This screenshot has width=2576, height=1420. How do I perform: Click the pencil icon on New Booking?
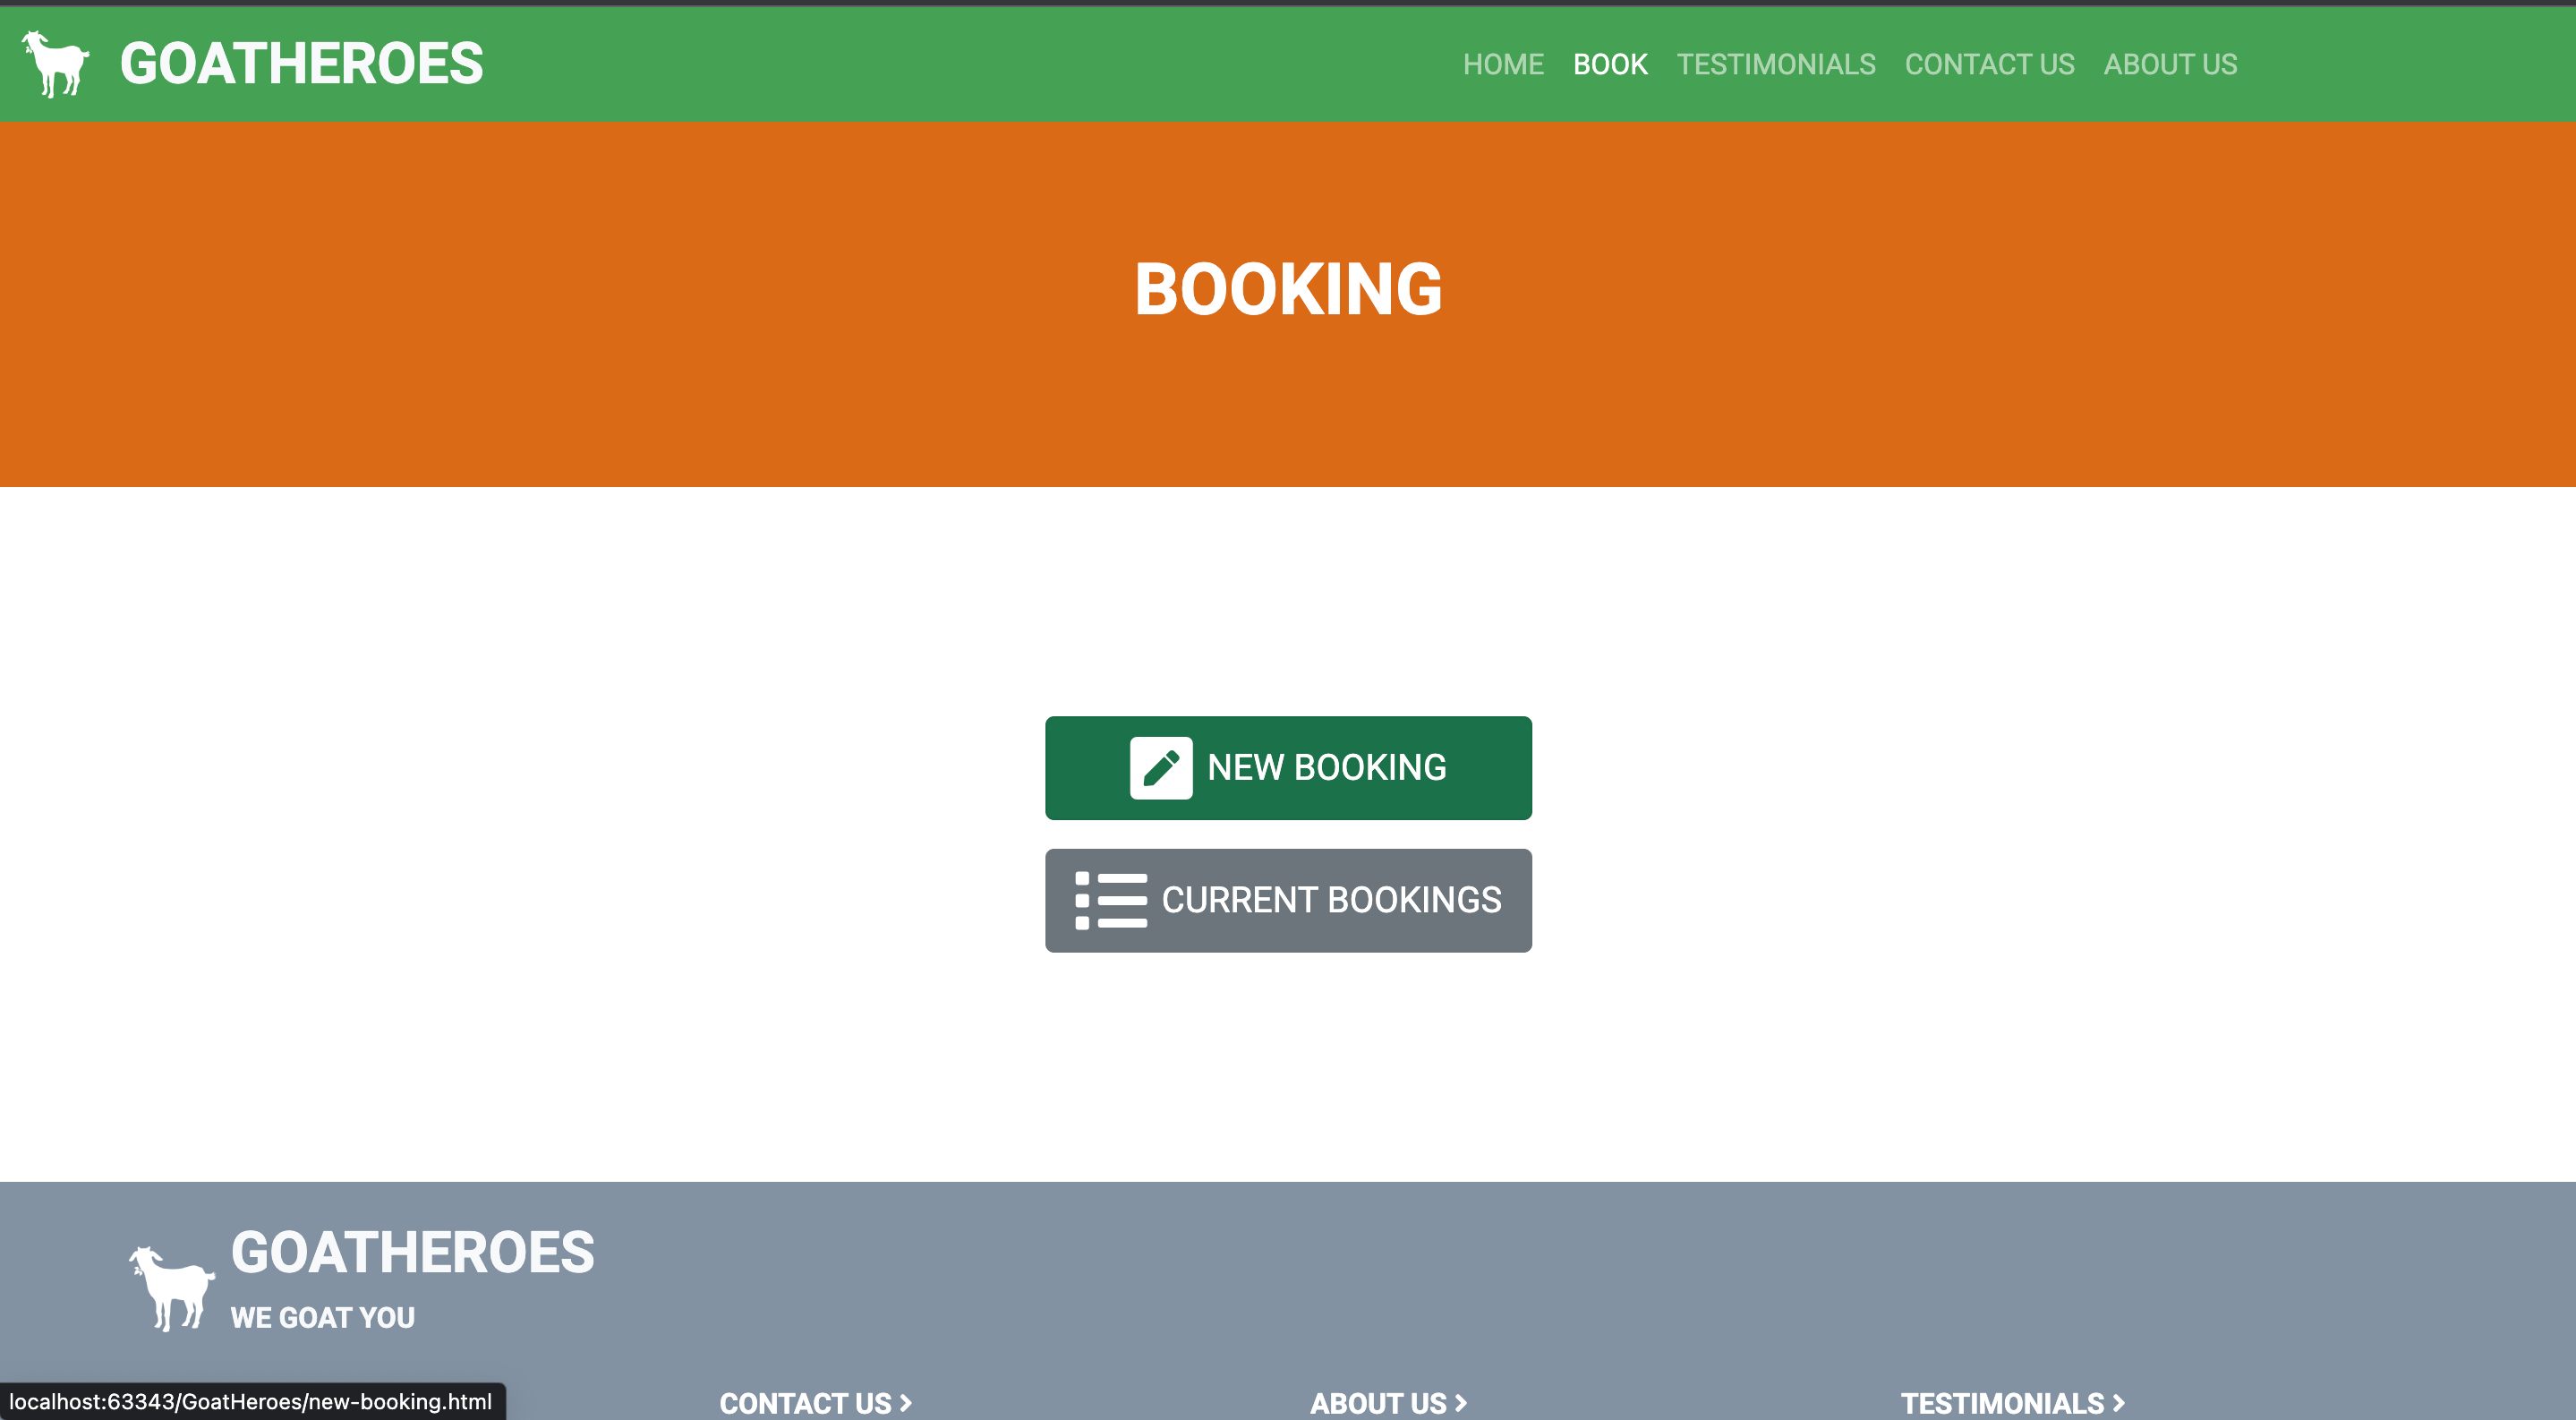click(x=1160, y=768)
